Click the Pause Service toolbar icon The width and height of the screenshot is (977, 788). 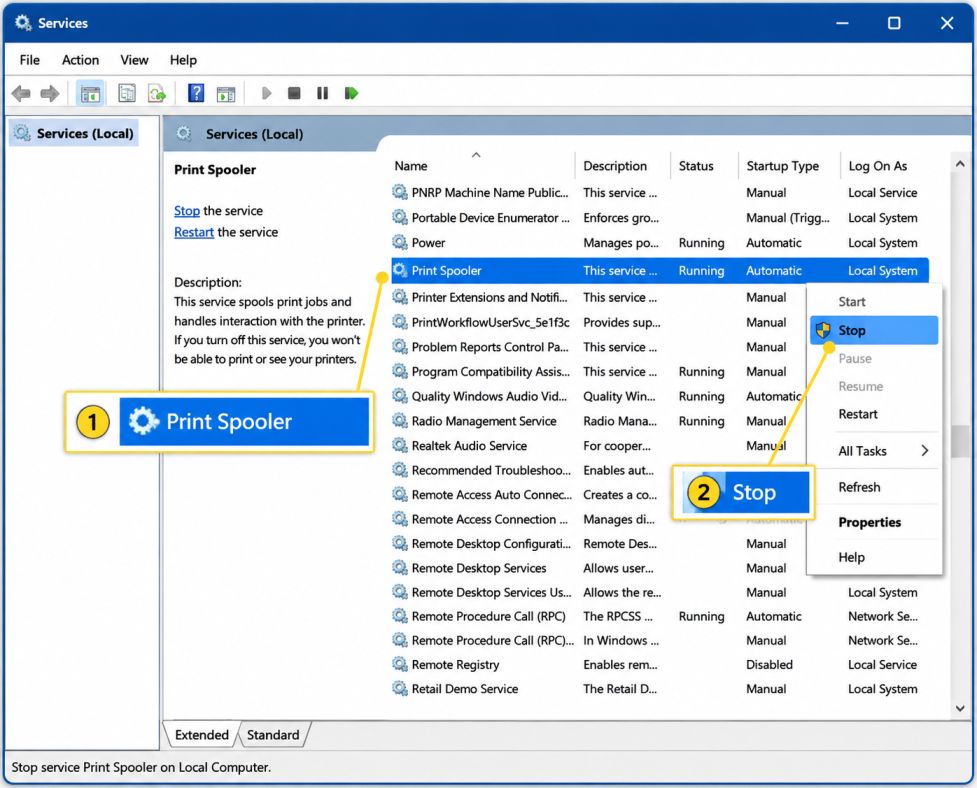point(322,93)
